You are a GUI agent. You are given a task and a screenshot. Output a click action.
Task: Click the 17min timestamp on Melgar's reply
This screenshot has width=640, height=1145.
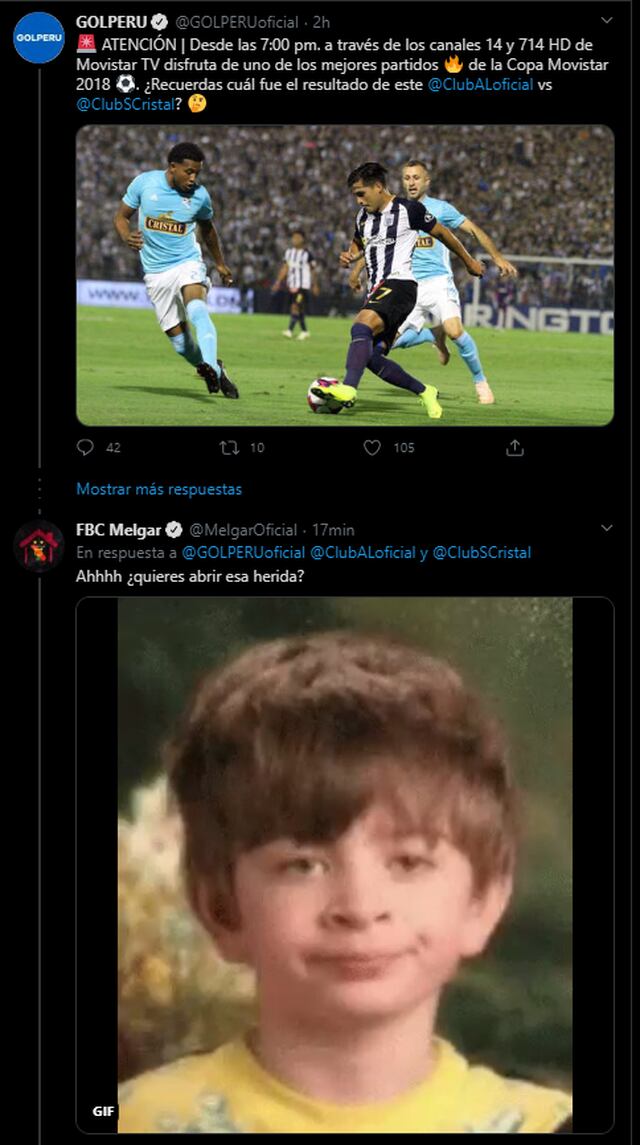(334, 529)
